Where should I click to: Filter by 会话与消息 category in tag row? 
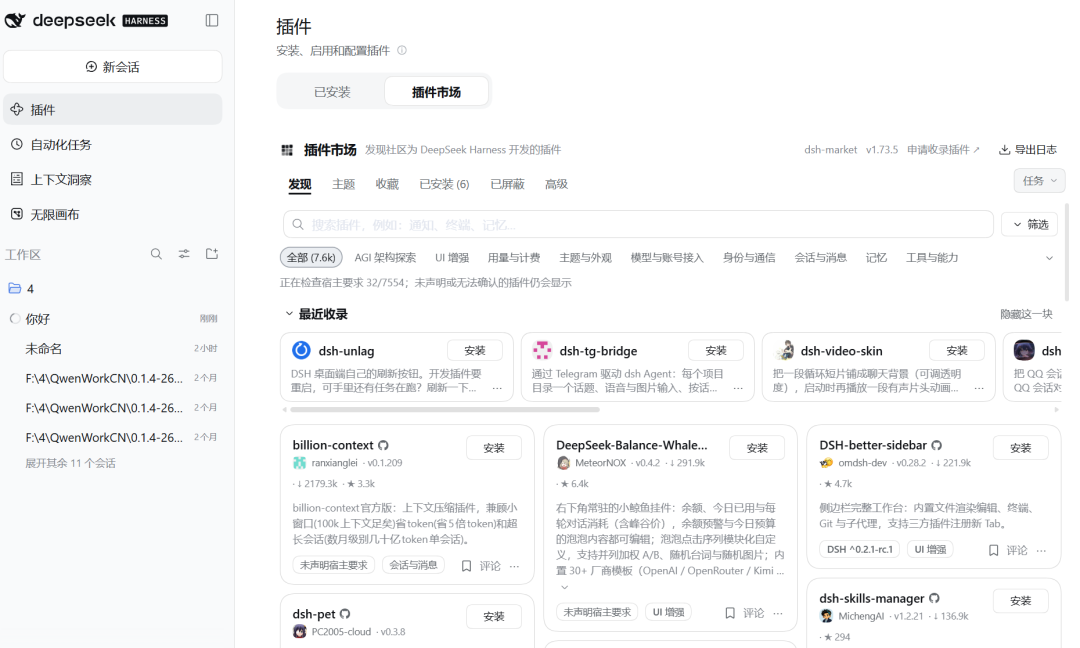[820, 258]
